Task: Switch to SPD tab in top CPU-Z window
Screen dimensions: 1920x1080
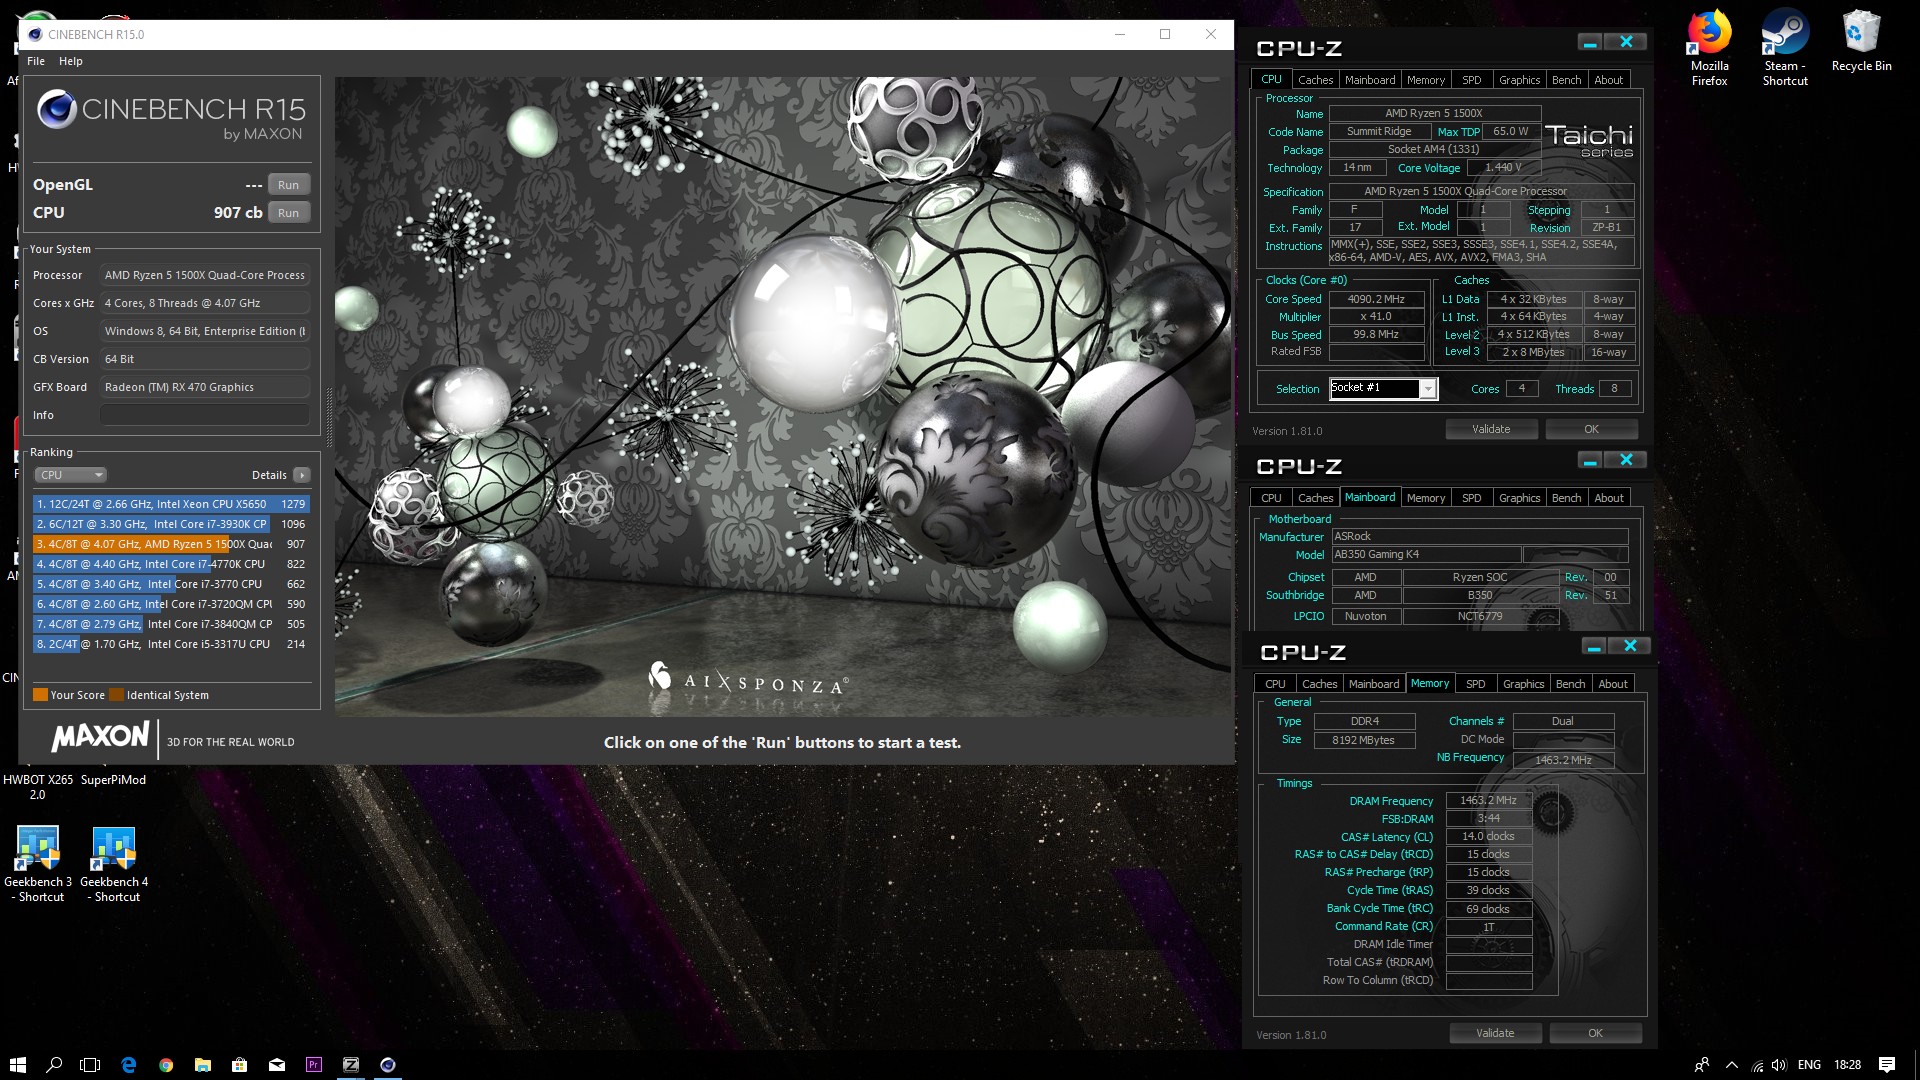Action: [x=1471, y=80]
